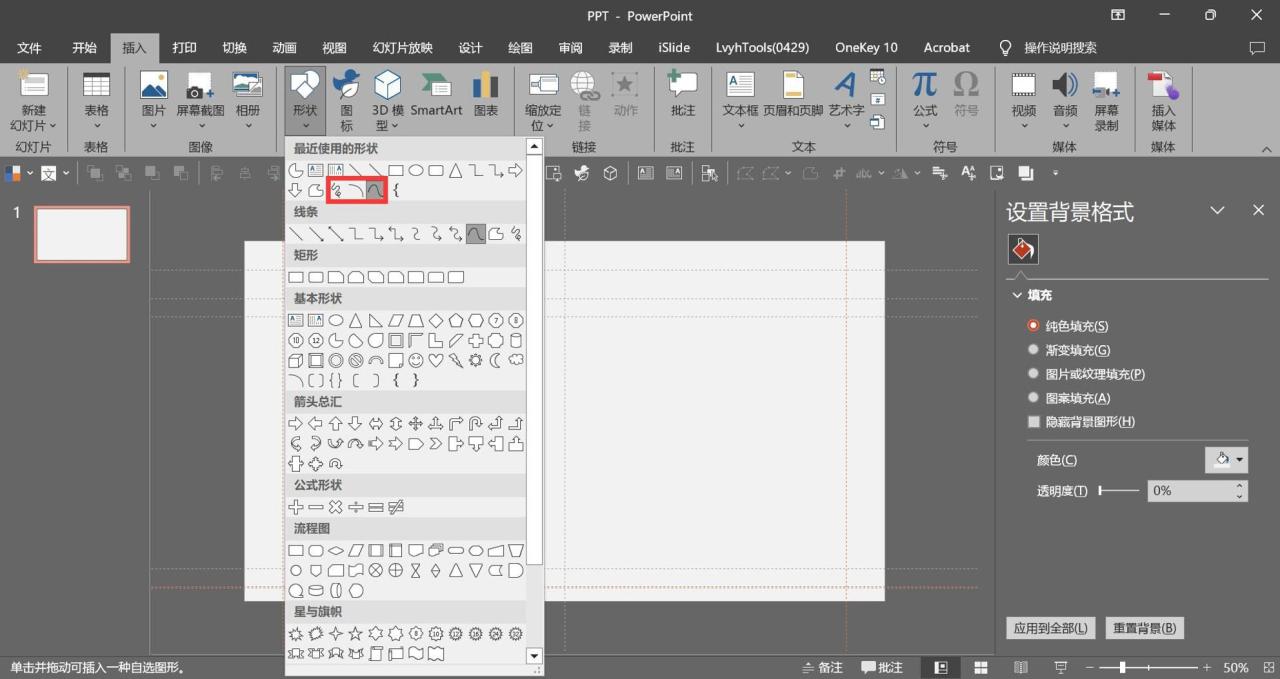Open the 颜色 fill color dropdown

[1226, 460]
